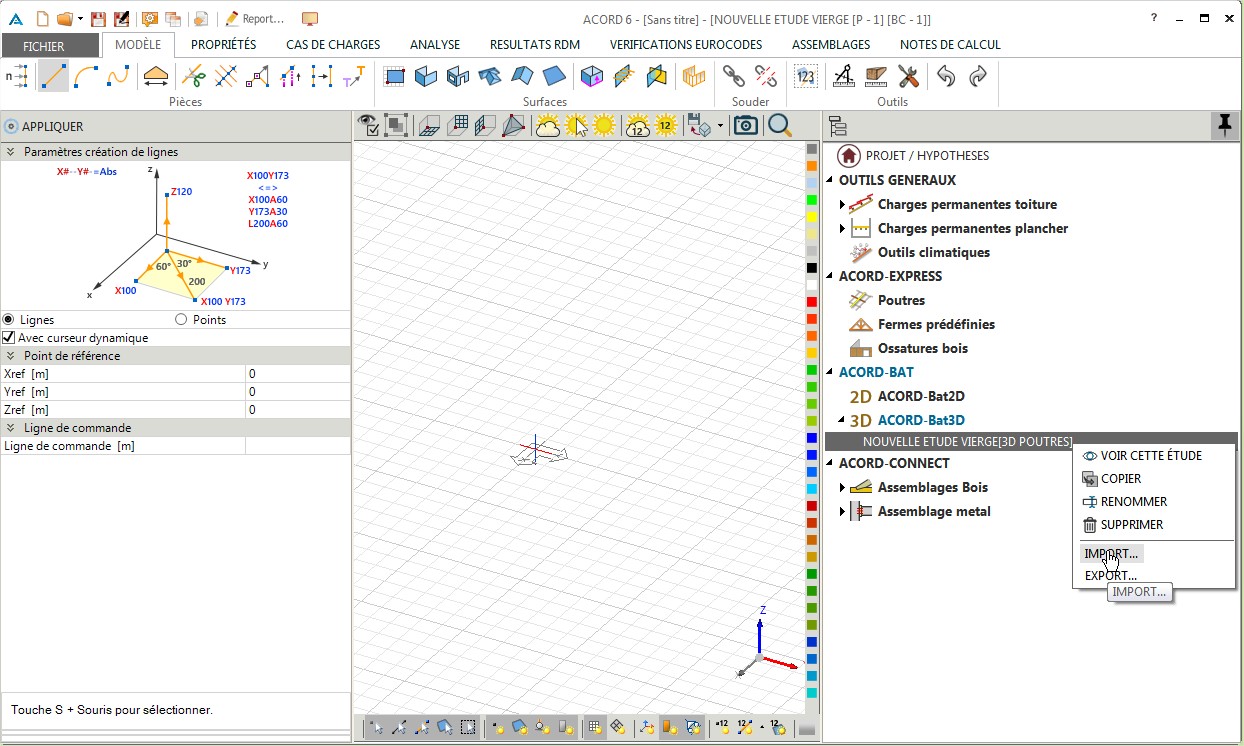Select the arc drawing tool
This screenshot has width=1244, height=746.
pos(86,76)
